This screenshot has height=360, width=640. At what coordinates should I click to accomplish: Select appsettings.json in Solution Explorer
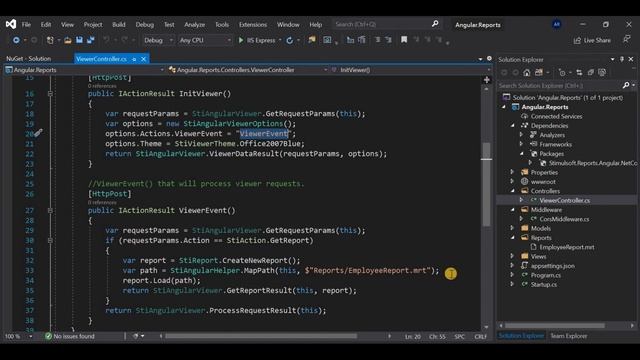(553, 266)
